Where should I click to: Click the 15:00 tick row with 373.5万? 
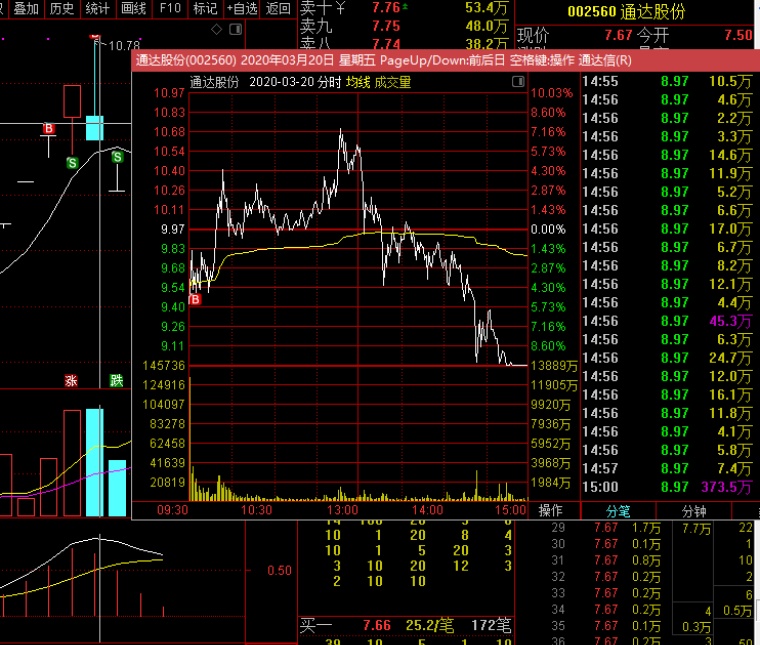coord(667,487)
